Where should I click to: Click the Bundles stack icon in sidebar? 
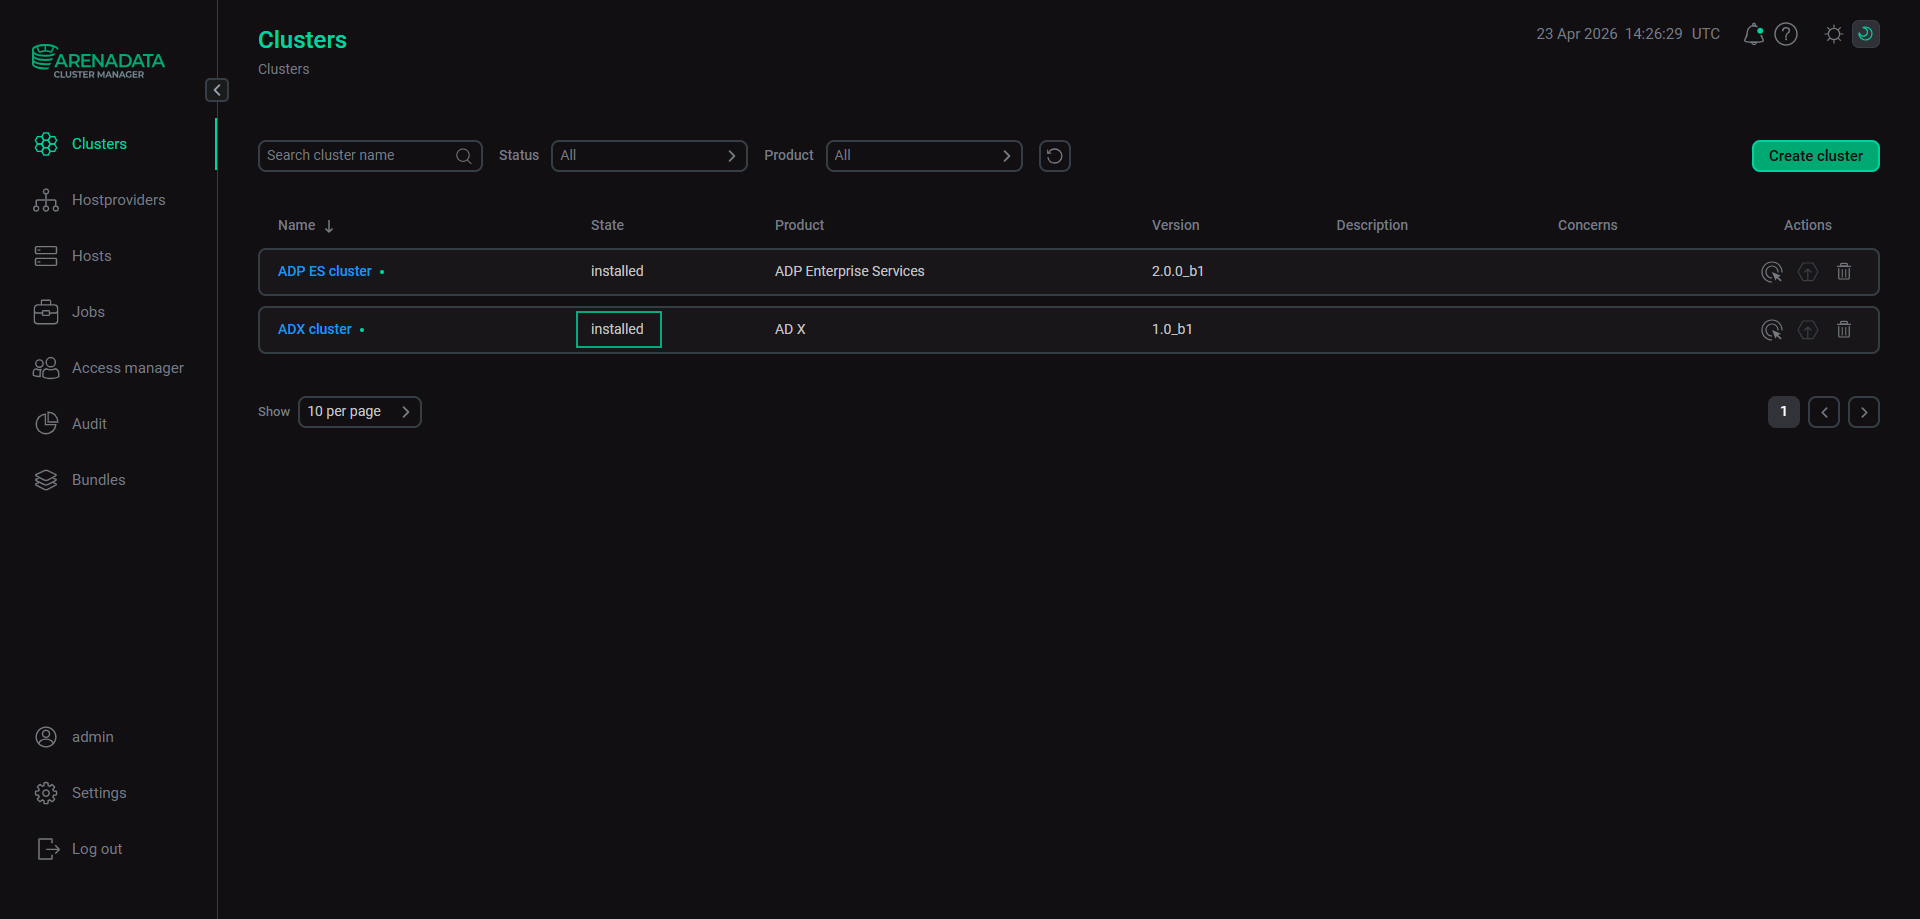point(46,480)
